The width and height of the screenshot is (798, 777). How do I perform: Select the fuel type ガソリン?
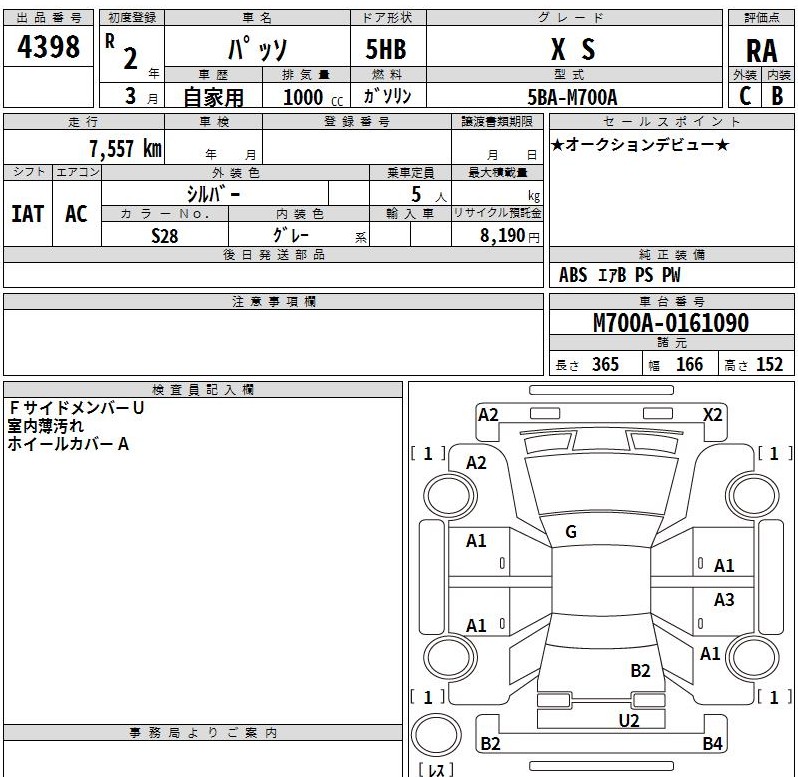[x=387, y=96]
